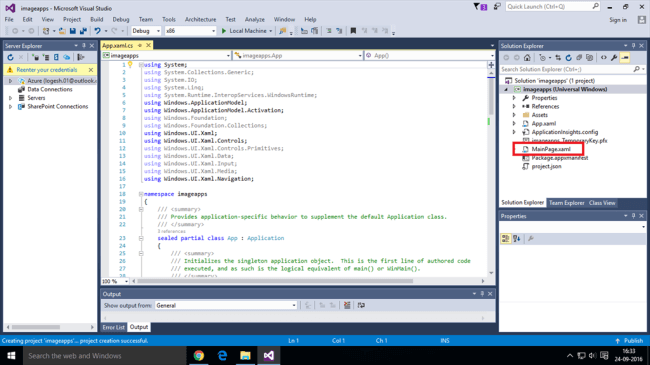The width and height of the screenshot is (650, 365).
Task: Click Home icon in Solution Explorer toolbar
Action: coord(527,58)
